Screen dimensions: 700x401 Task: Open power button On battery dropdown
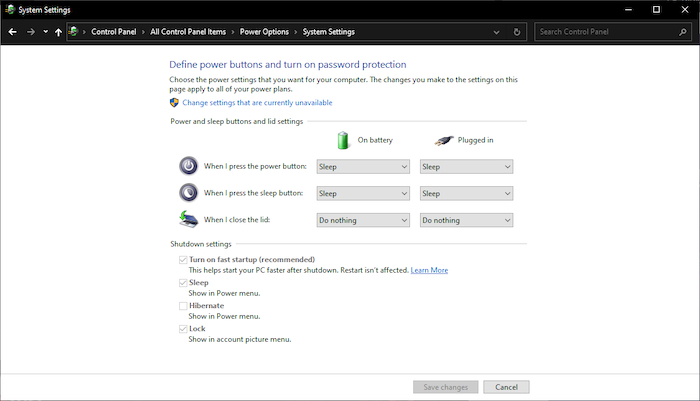[363, 167]
